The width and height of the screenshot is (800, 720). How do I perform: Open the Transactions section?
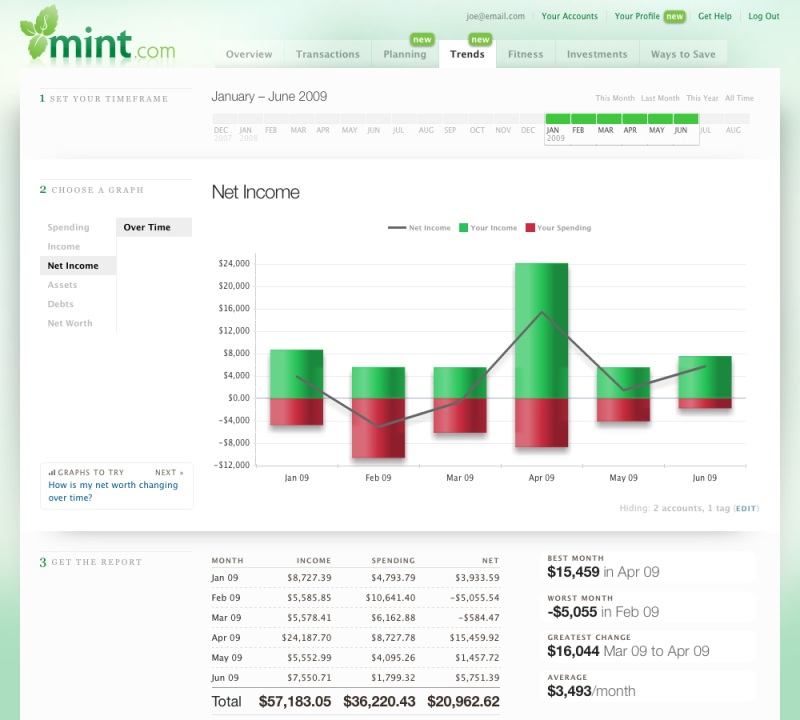pyautogui.click(x=328, y=55)
